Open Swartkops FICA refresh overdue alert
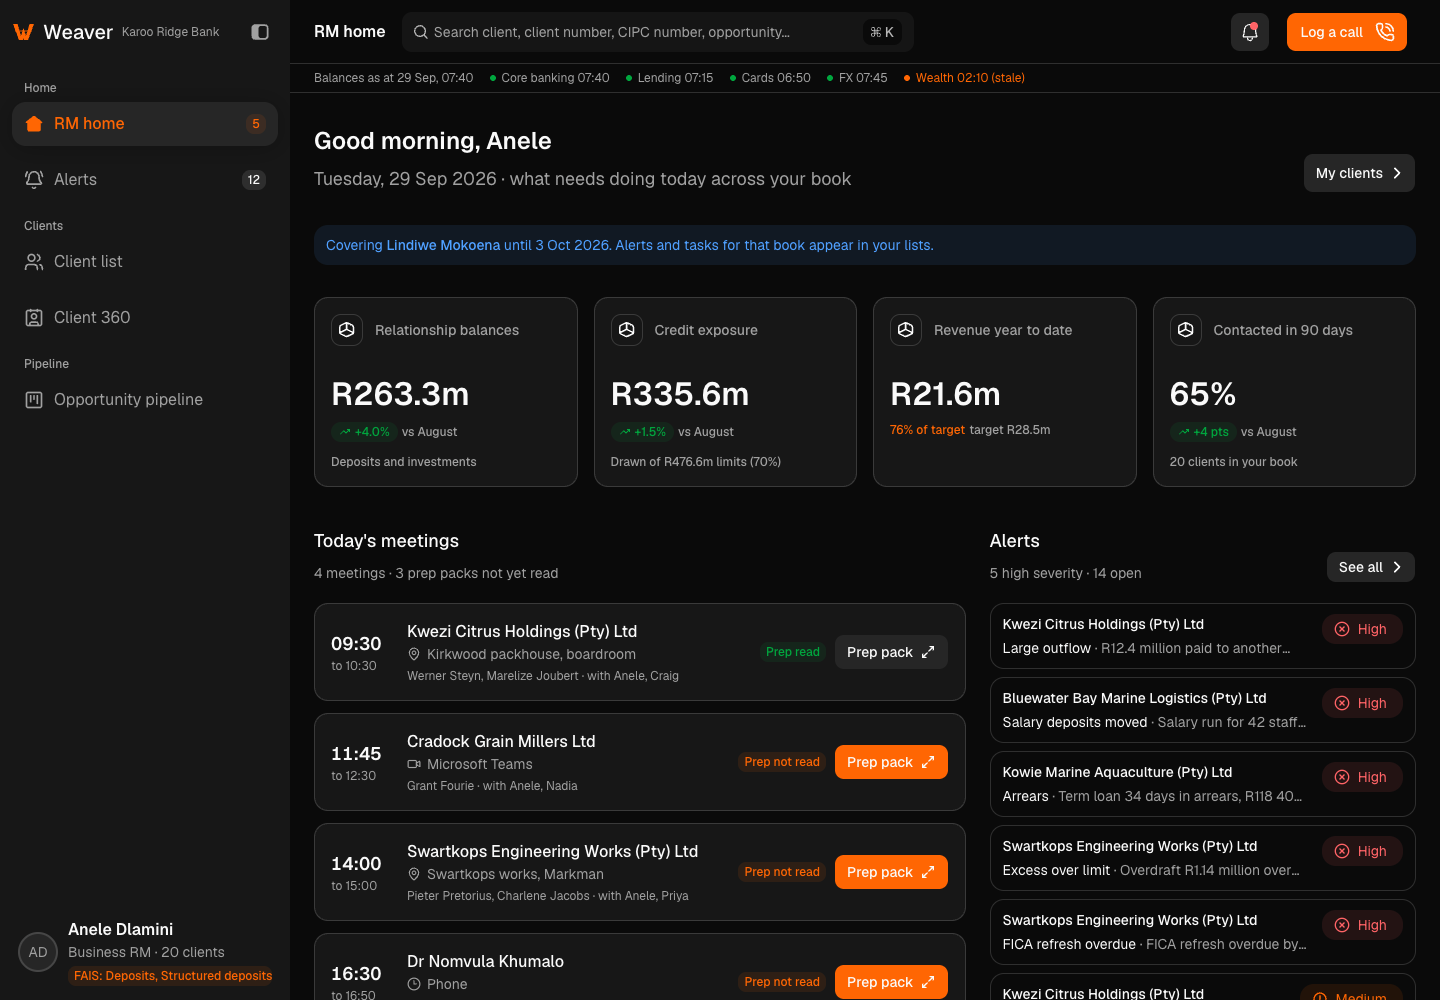Screen dimensions: 1440x1000 click(x=1202, y=932)
